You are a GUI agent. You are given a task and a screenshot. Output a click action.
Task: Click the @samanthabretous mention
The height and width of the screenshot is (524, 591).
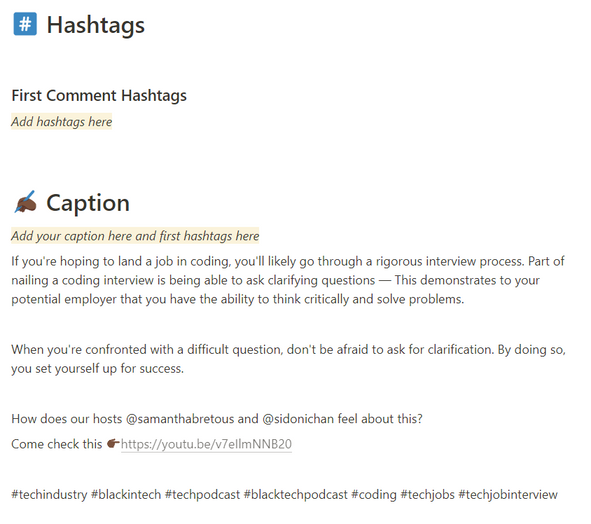click(180, 419)
